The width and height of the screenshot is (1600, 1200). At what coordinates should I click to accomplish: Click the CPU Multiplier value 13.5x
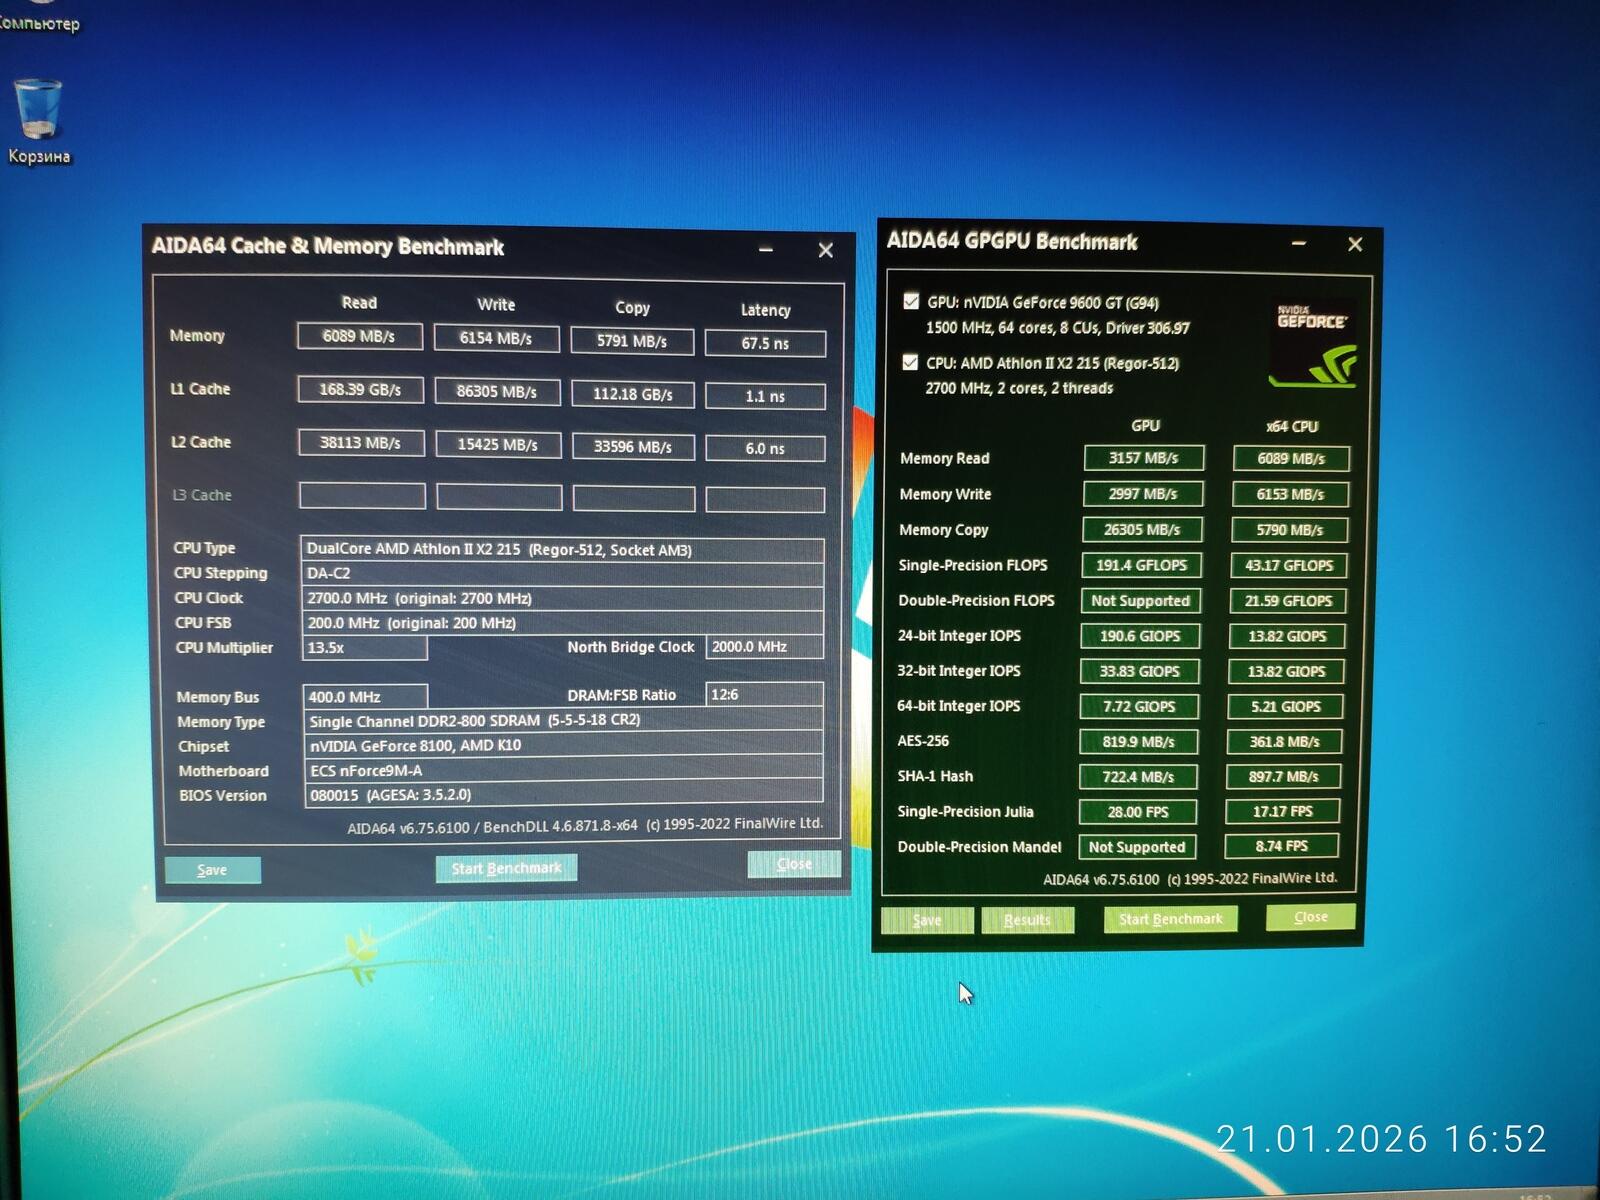364,648
